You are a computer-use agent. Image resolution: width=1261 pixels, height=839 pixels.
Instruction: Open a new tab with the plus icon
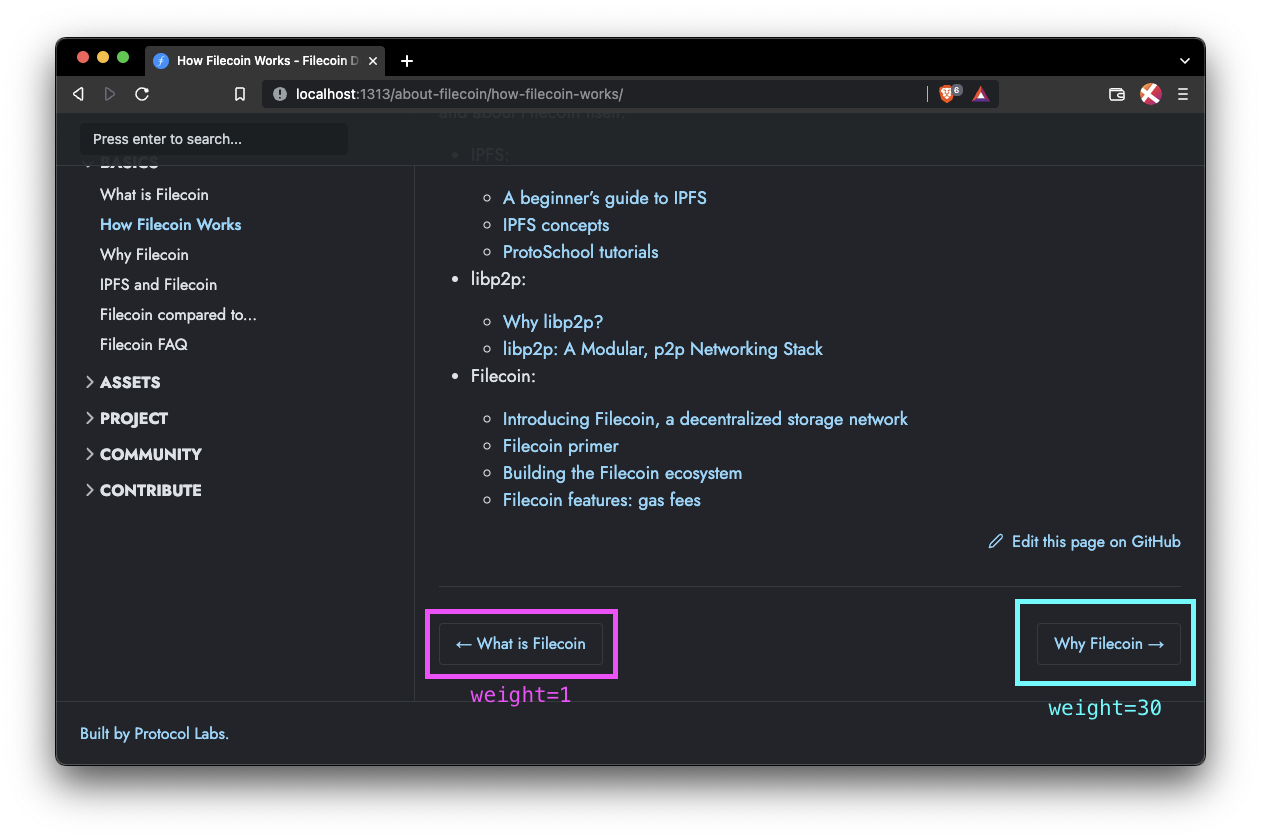[407, 61]
